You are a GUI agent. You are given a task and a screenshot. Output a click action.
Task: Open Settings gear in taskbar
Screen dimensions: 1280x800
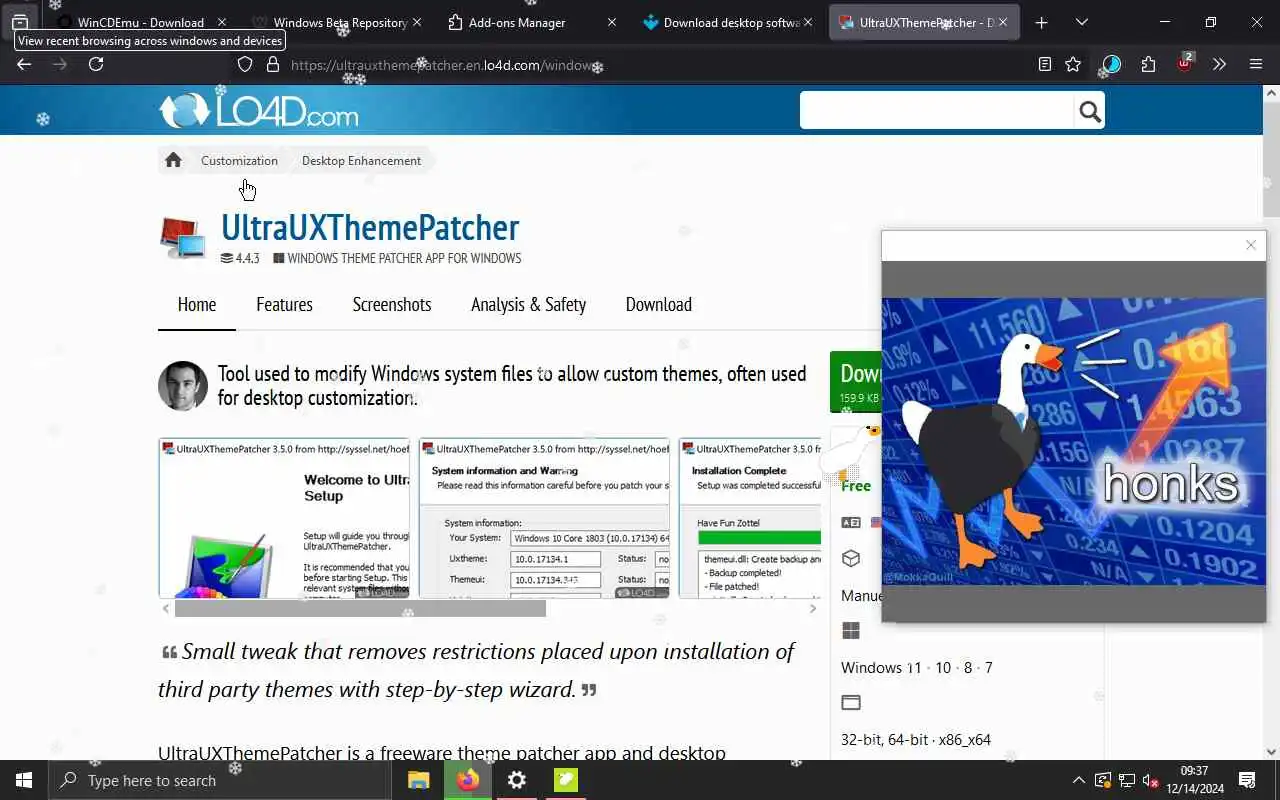coord(517,780)
